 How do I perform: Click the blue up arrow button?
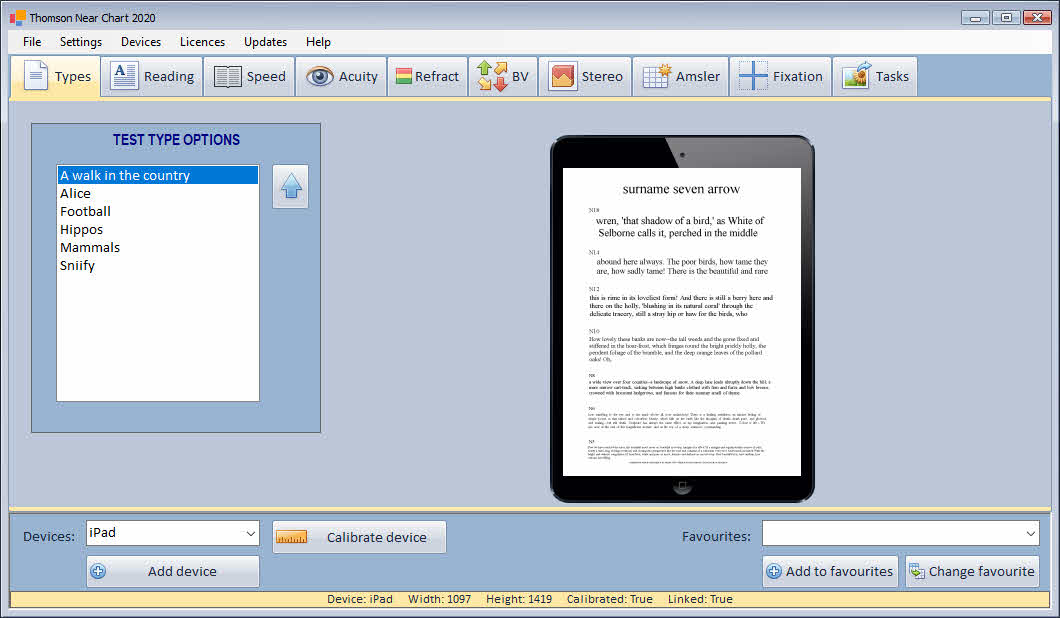[291, 187]
